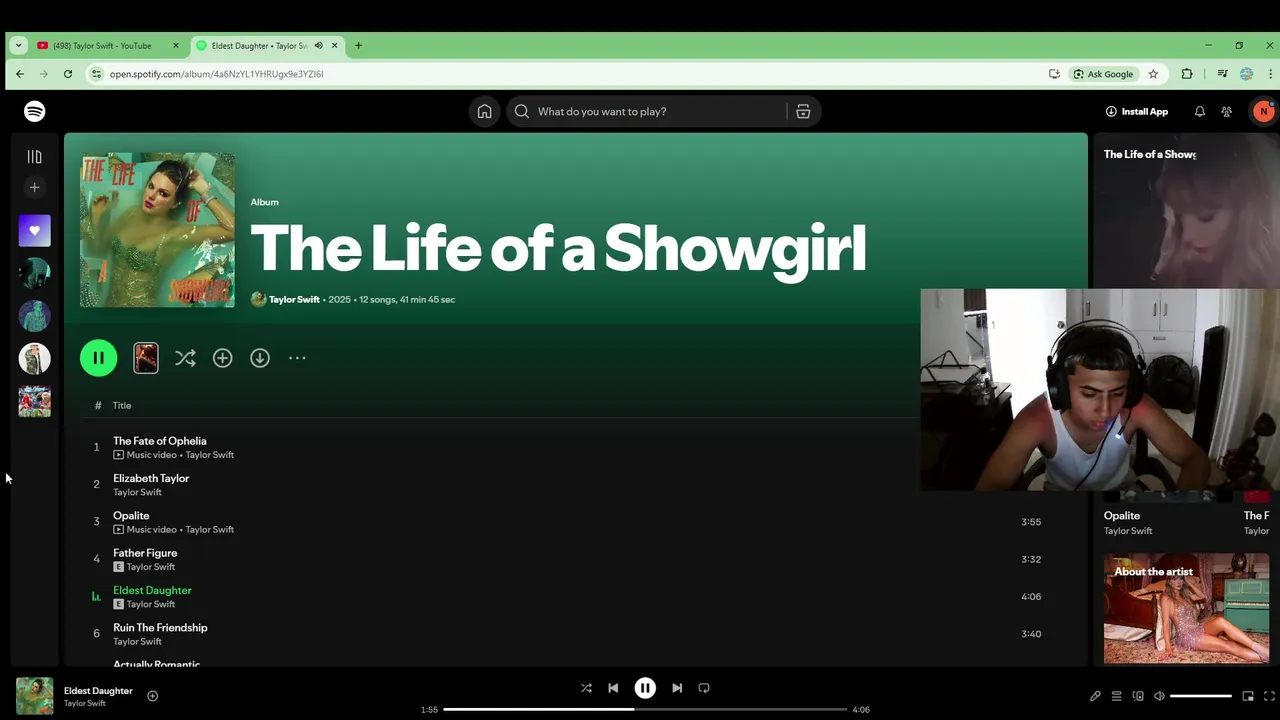Toggle shuffle in the player bar
The height and width of the screenshot is (720, 1280).
pyautogui.click(x=586, y=688)
